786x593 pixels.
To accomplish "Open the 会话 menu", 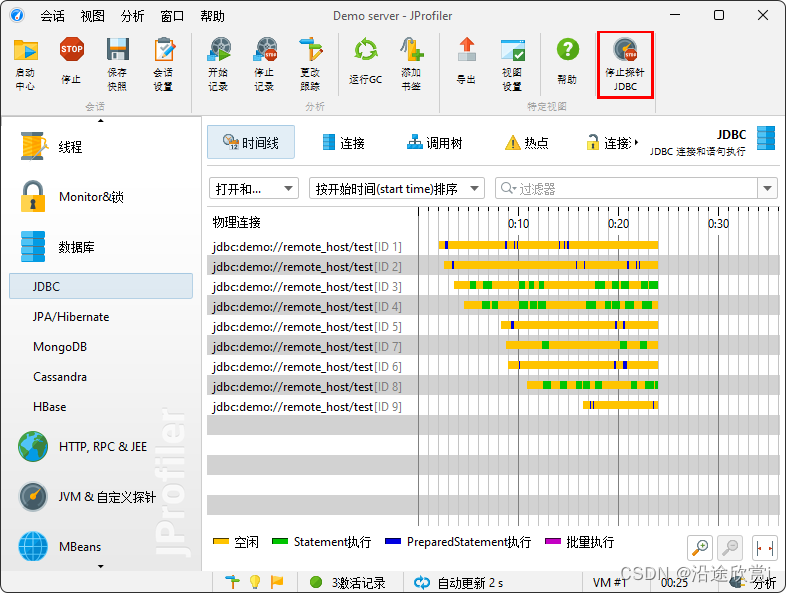I will (52, 16).
